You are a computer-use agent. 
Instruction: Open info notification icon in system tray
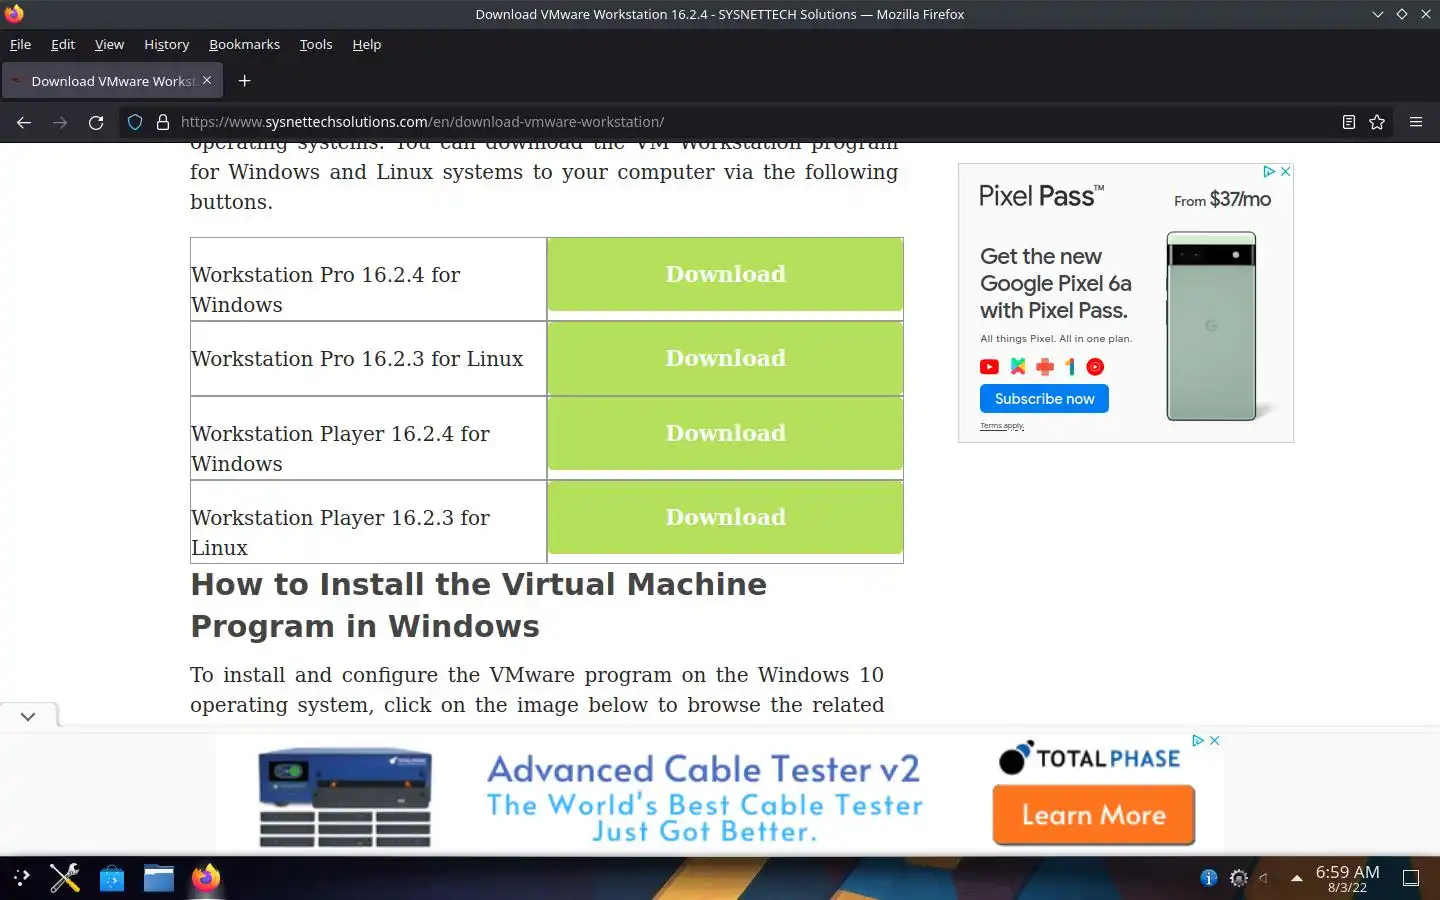(x=1209, y=878)
